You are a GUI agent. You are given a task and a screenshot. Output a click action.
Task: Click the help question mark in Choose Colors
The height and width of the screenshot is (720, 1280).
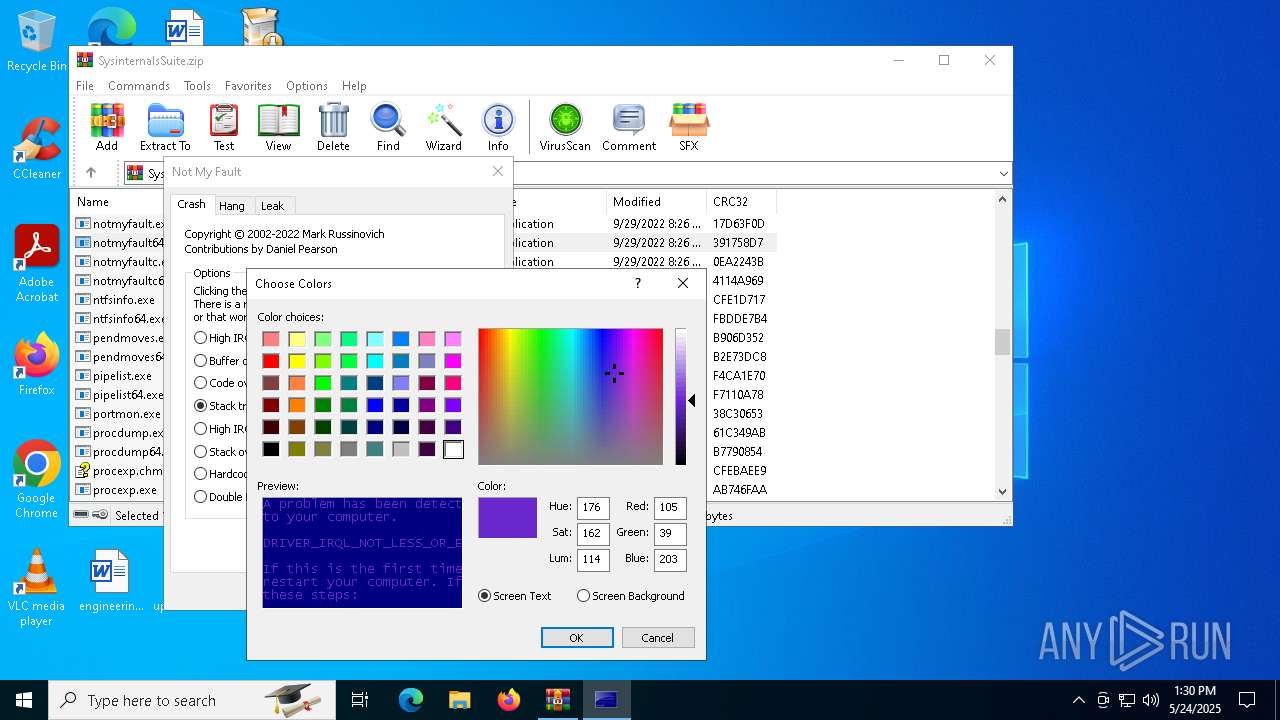click(638, 283)
